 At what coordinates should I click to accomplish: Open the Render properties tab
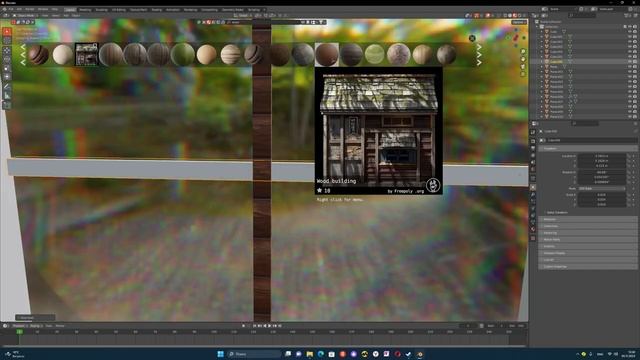pyautogui.click(x=533, y=140)
